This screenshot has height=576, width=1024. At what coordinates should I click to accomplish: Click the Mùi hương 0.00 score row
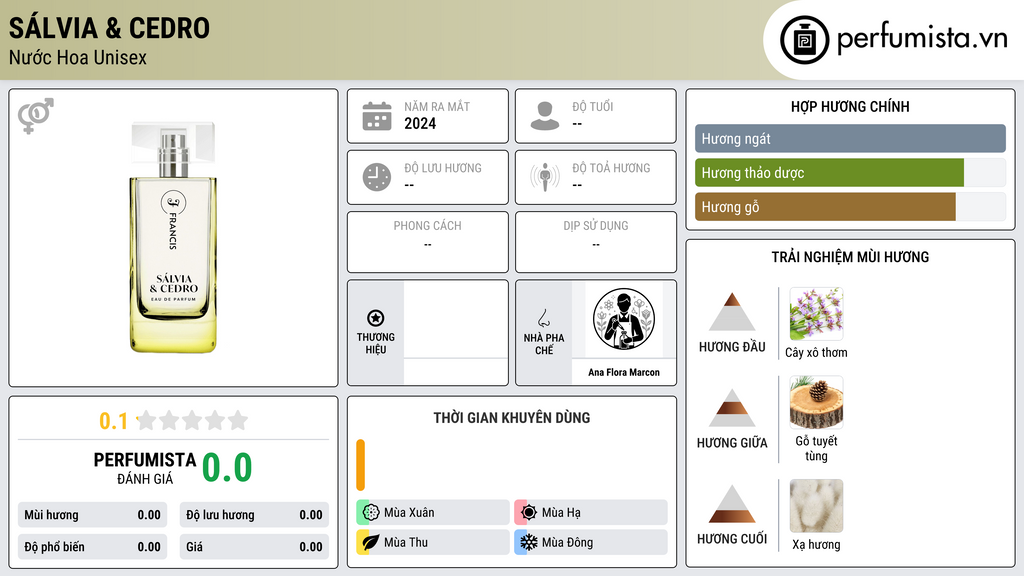[x=92, y=515]
